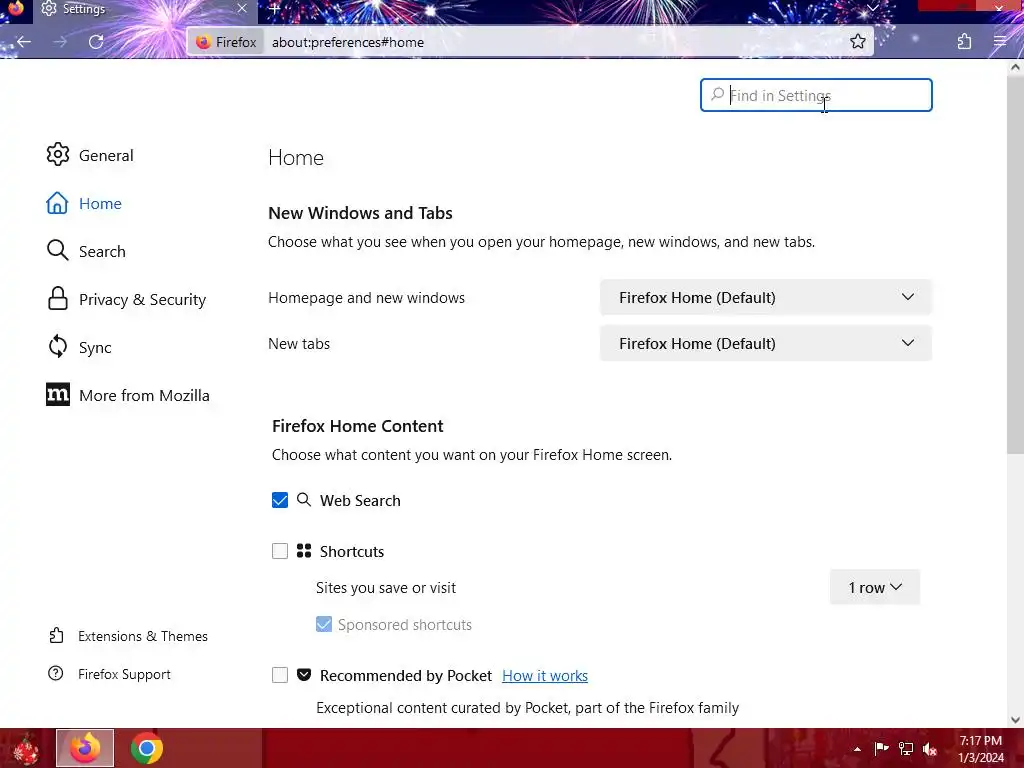The height and width of the screenshot is (768, 1024).
Task: Click the Extensions & Themes puzzle icon
Action: pyautogui.click(x=56, y=635)
